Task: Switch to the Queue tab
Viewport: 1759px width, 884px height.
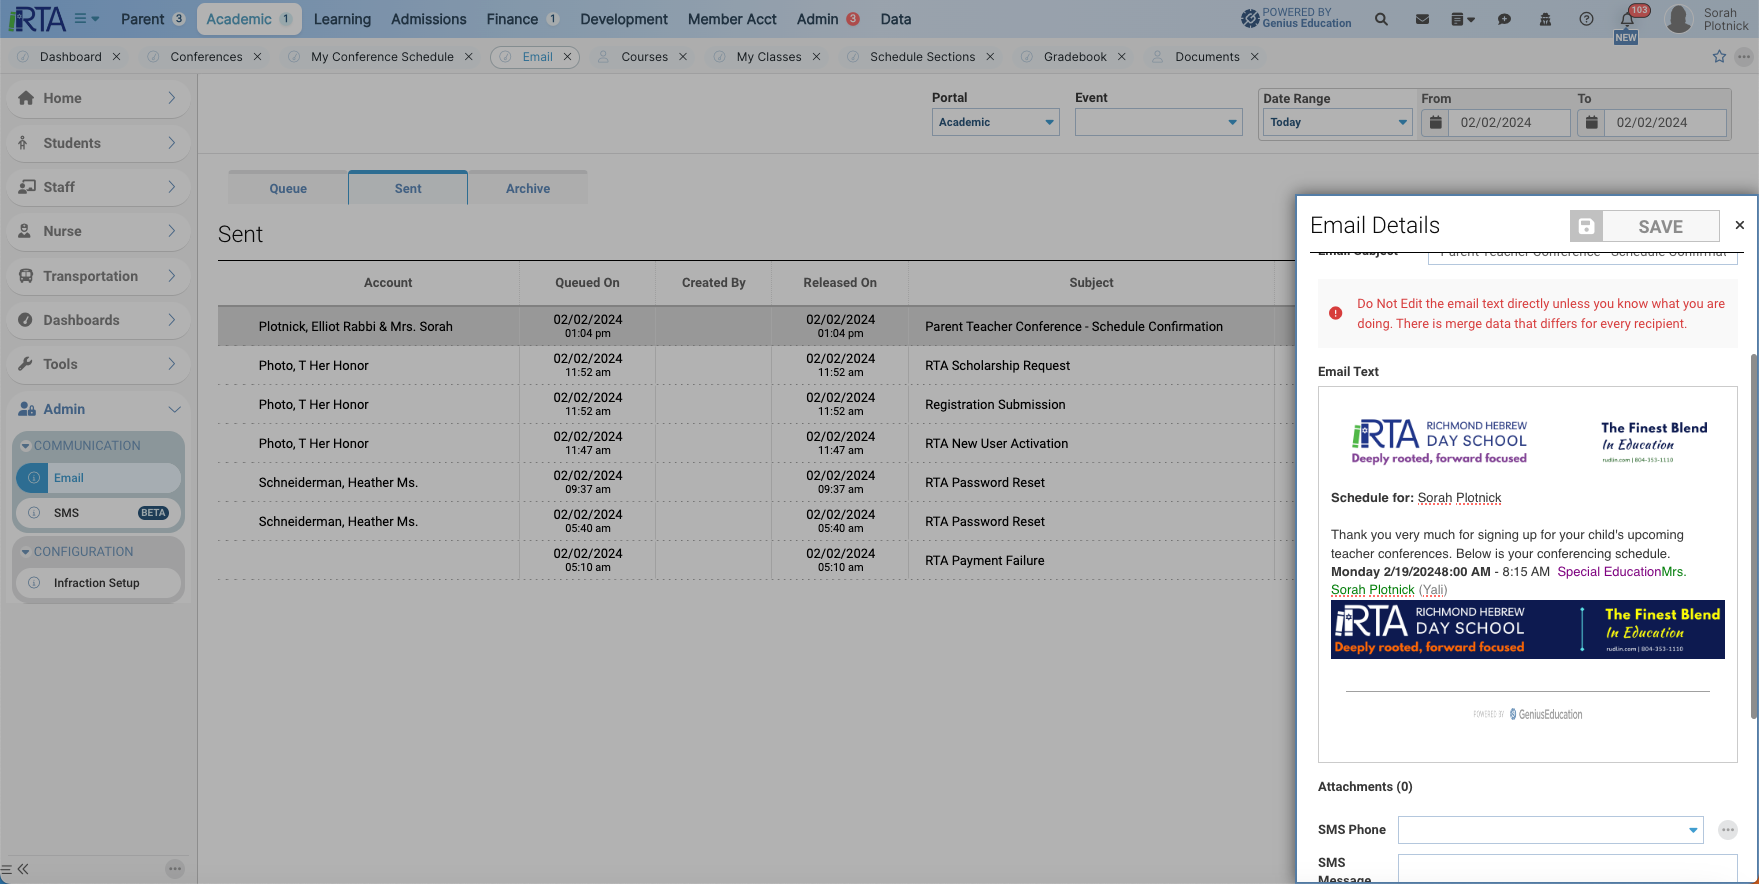Action: click(288, 188)
